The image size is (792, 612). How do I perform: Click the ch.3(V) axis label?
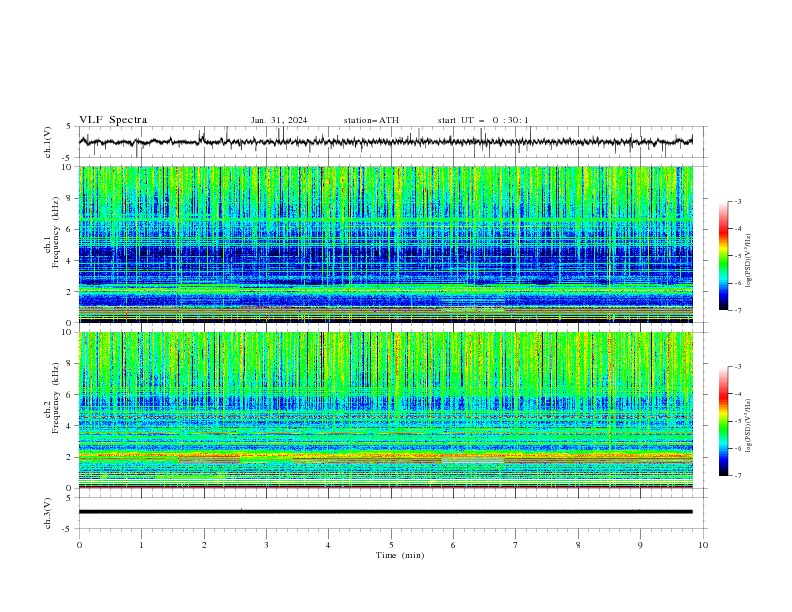pyautogui.click(x=48, y=513)
